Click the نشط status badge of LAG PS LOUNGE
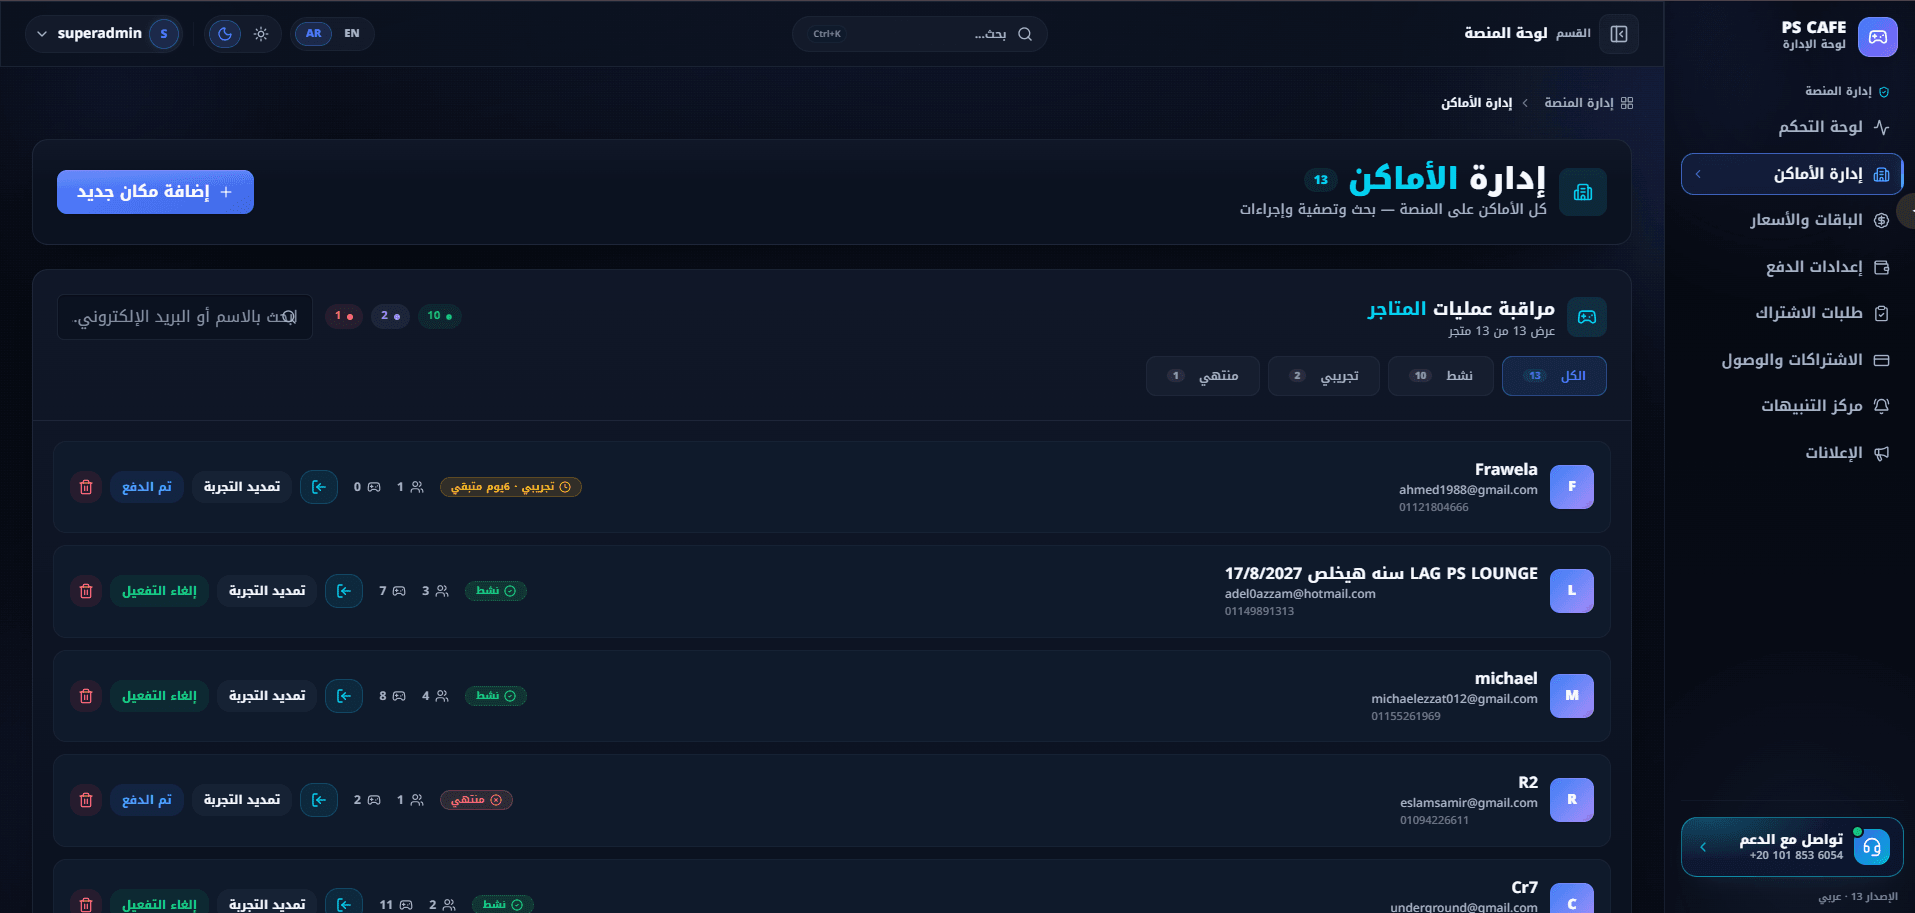 pyautogui.click(x=496, y=591)
